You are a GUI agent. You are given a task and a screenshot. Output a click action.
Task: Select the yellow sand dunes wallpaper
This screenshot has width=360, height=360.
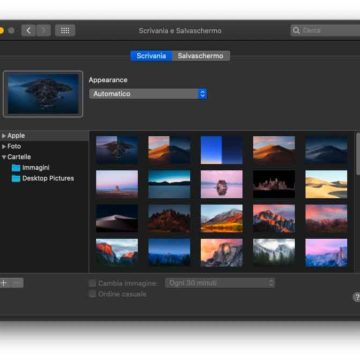(326, 184)
